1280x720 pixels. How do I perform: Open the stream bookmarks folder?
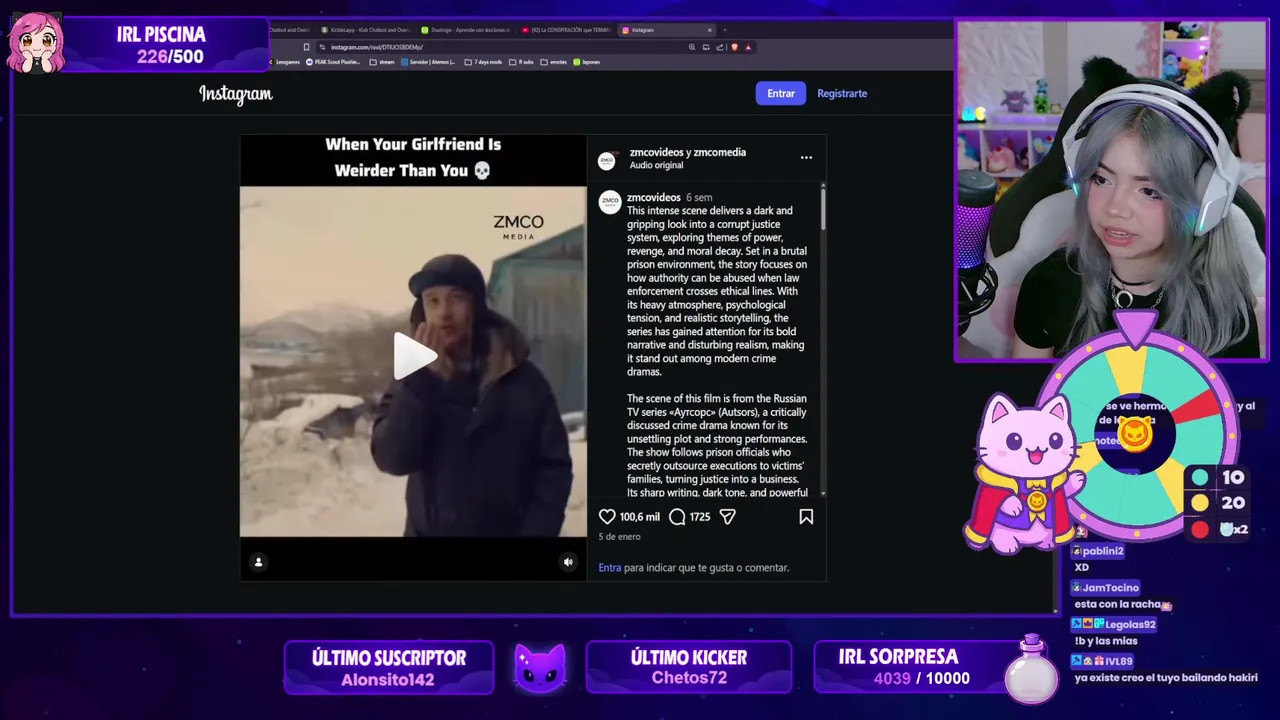coord(382,62)
